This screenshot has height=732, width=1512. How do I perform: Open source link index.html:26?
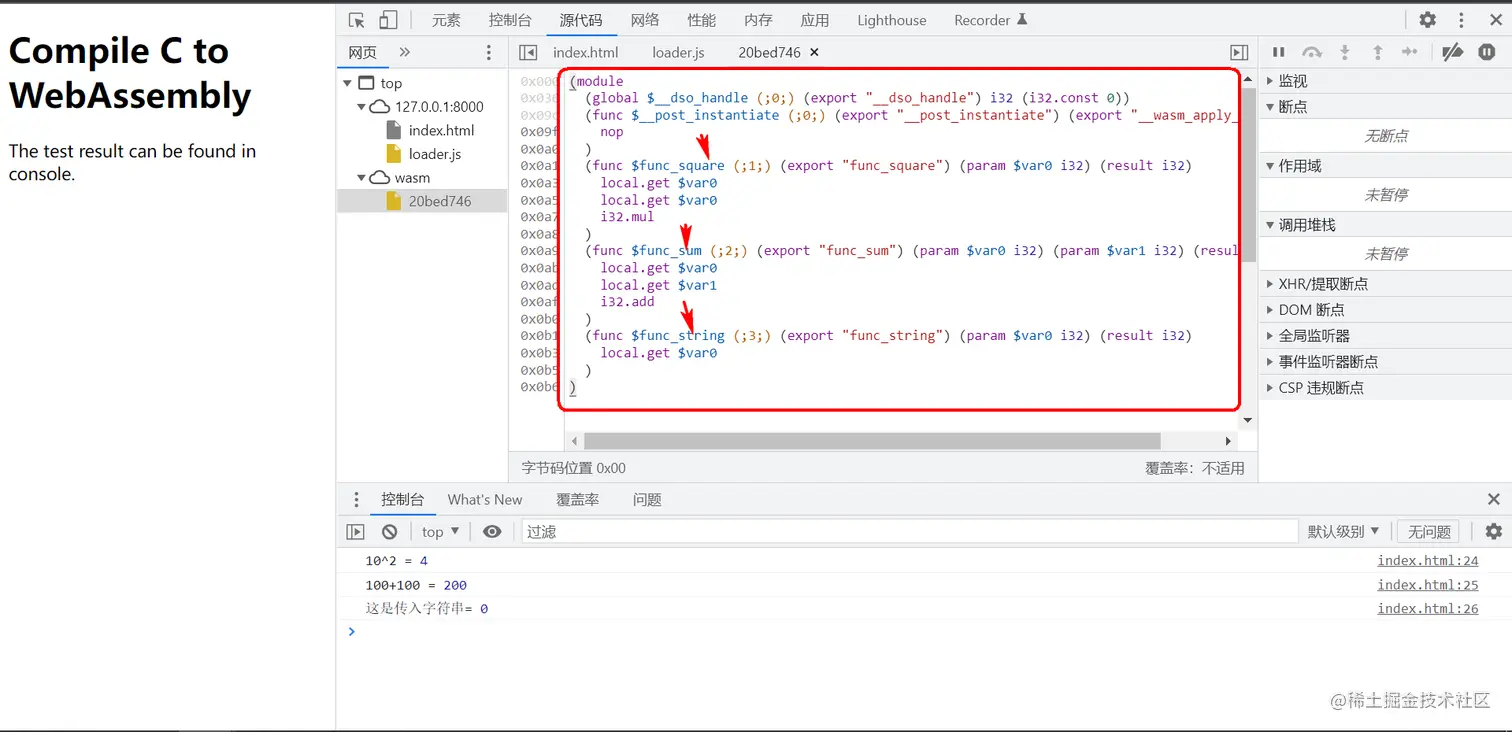click(1427, 609)
